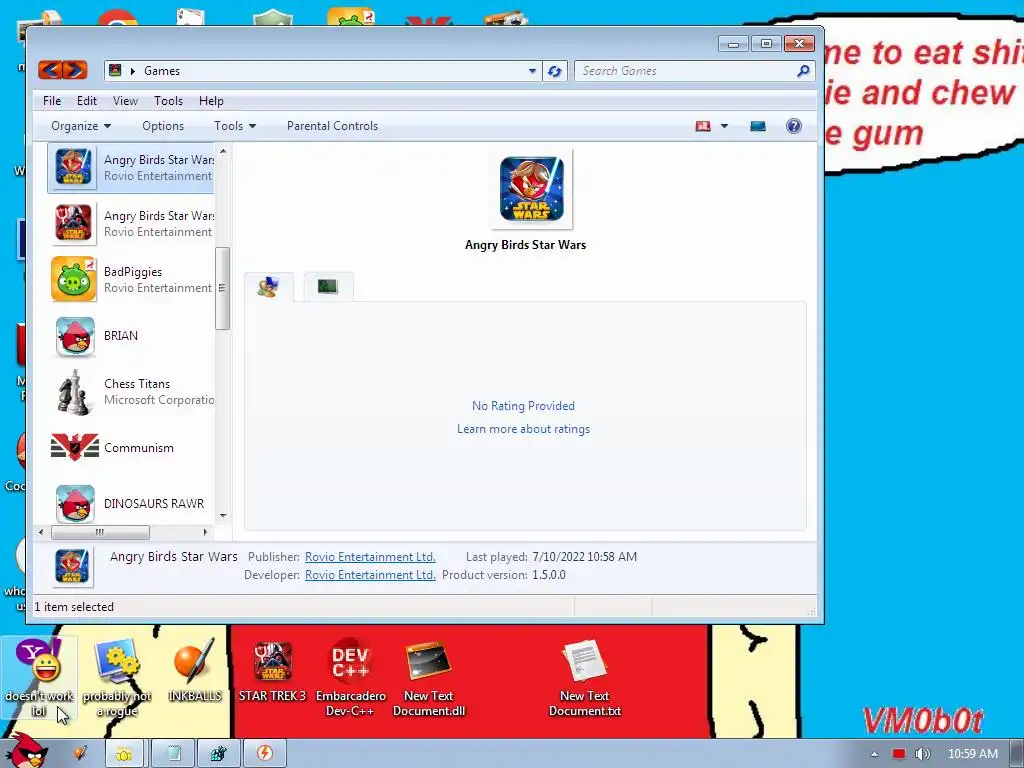Expand the view options dropdown arrow
Screen dimensions: 1024x768
pyautogui.click(x=724, y=126)
